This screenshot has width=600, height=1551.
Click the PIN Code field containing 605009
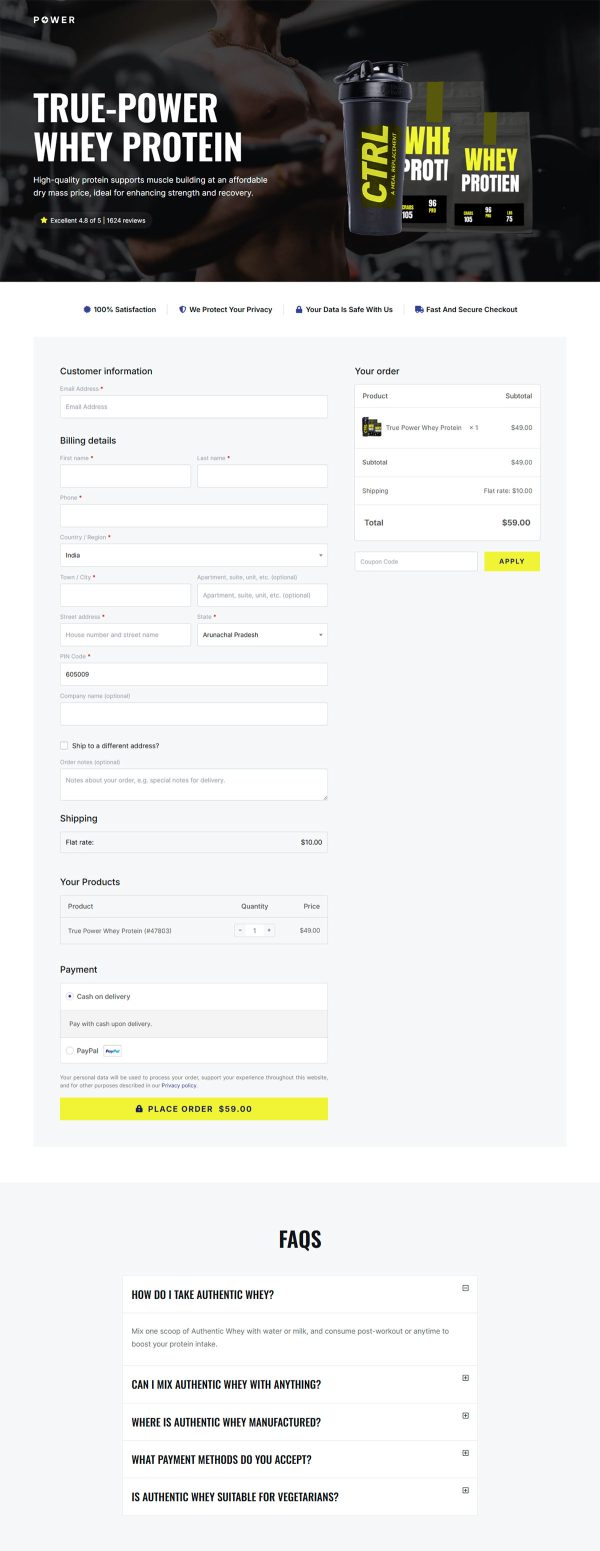194,674
